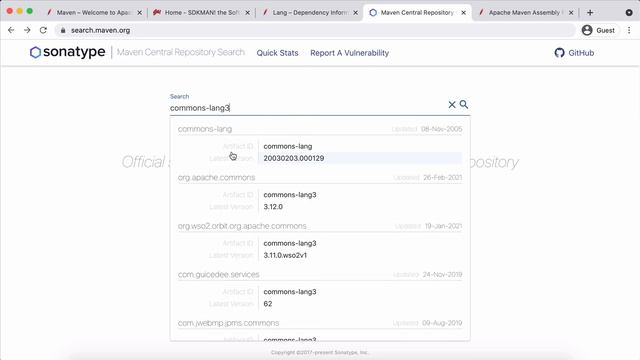Close the Maven Welcome tab

coord(140,13)
